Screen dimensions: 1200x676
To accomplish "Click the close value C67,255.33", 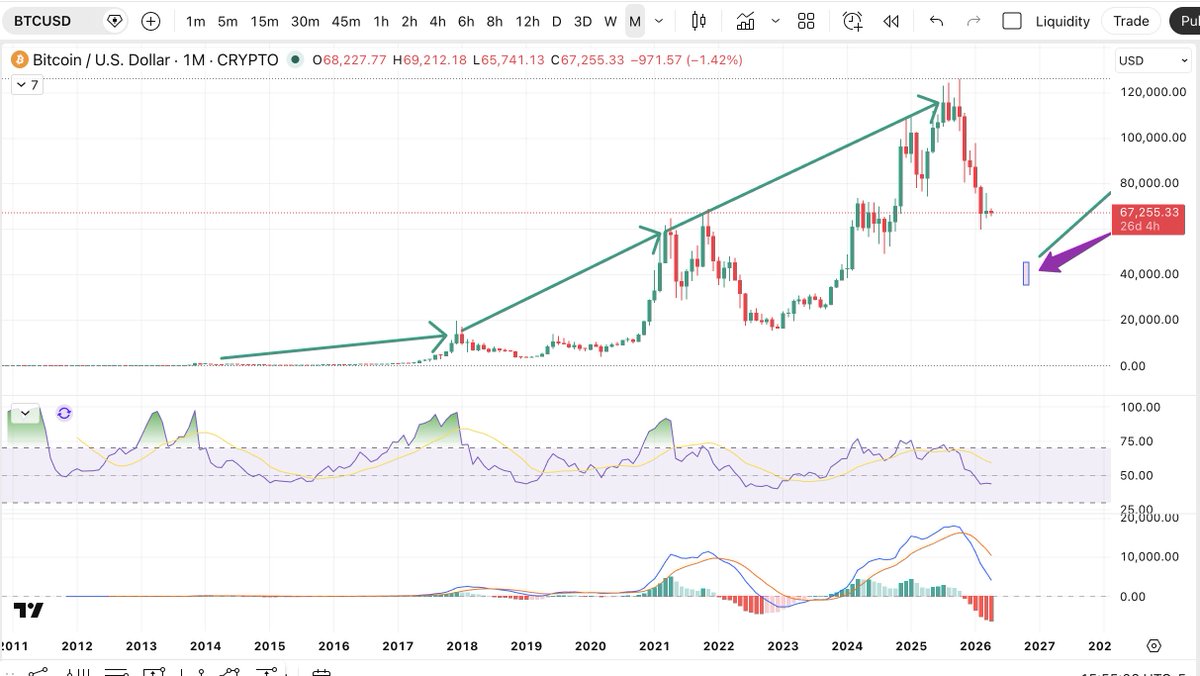I will pyautogui.click(x=587, y=60).
